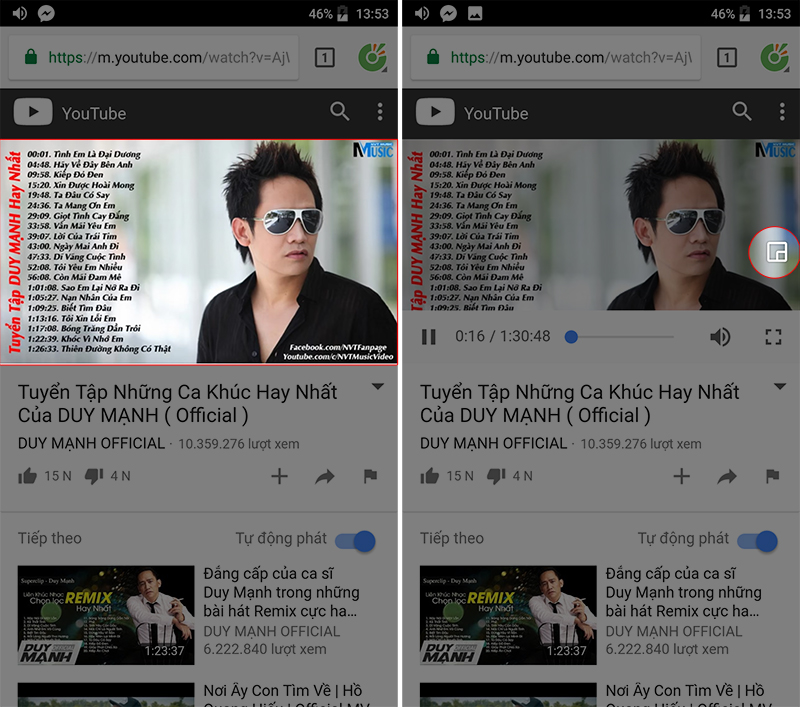Add video to playlist in left screenshot
The image size is (800, 707).
pyautogui.click(x=279, y=476)
